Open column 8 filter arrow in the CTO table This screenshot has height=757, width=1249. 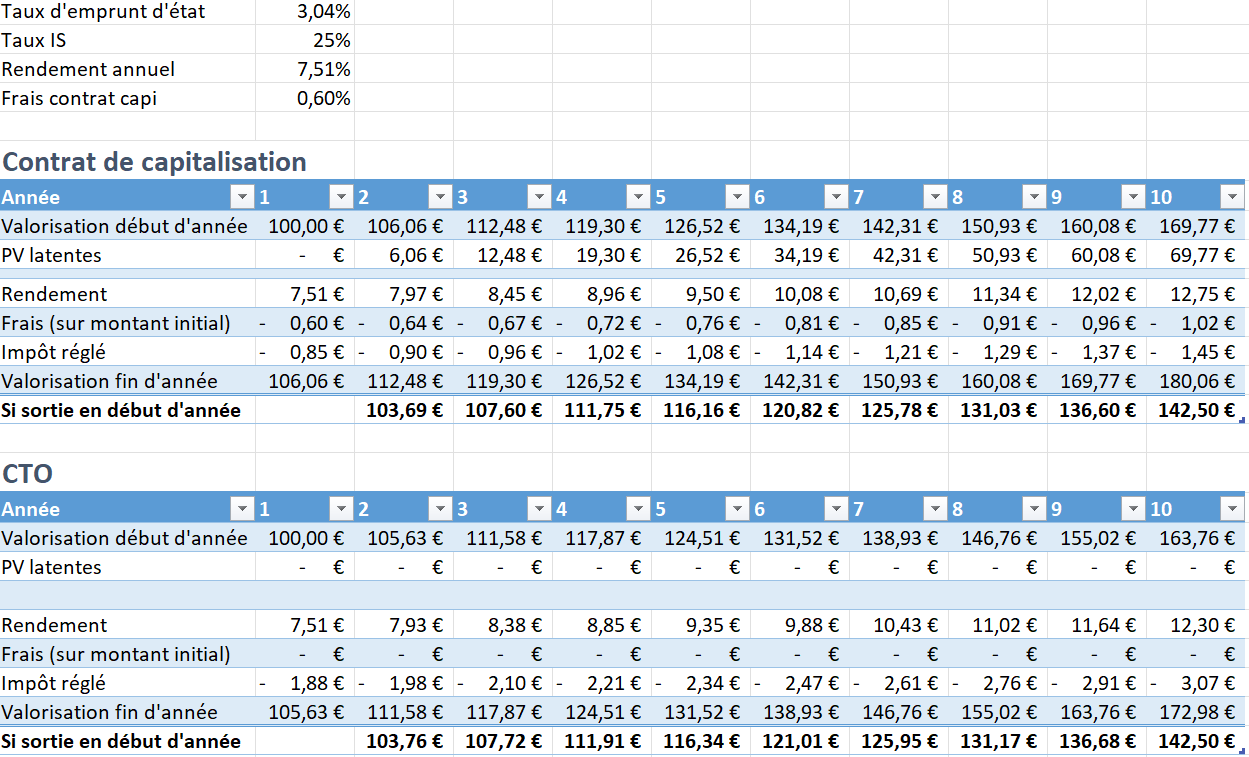pos(1033,509)
